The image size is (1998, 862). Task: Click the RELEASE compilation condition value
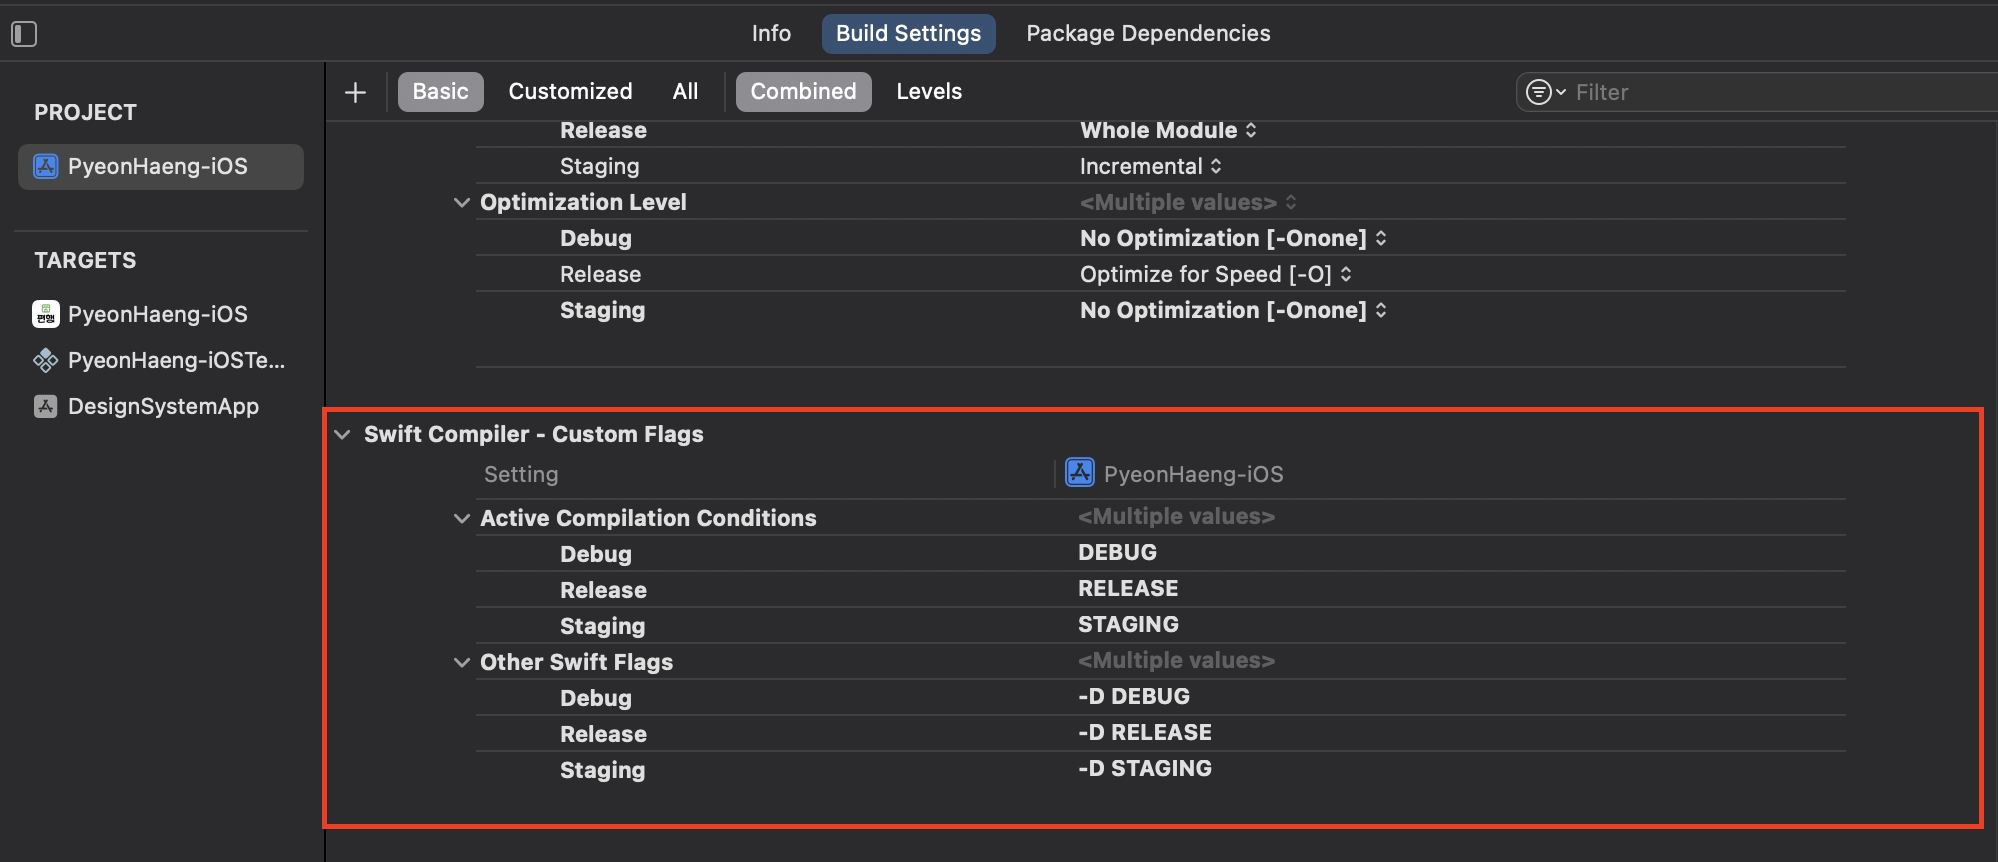1128,588
